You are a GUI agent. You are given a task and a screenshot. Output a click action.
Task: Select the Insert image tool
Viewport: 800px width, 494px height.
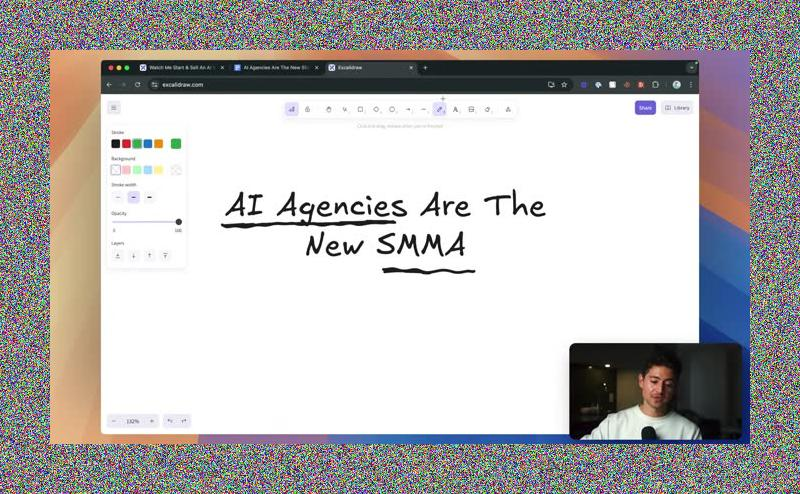tap(471, 109)
